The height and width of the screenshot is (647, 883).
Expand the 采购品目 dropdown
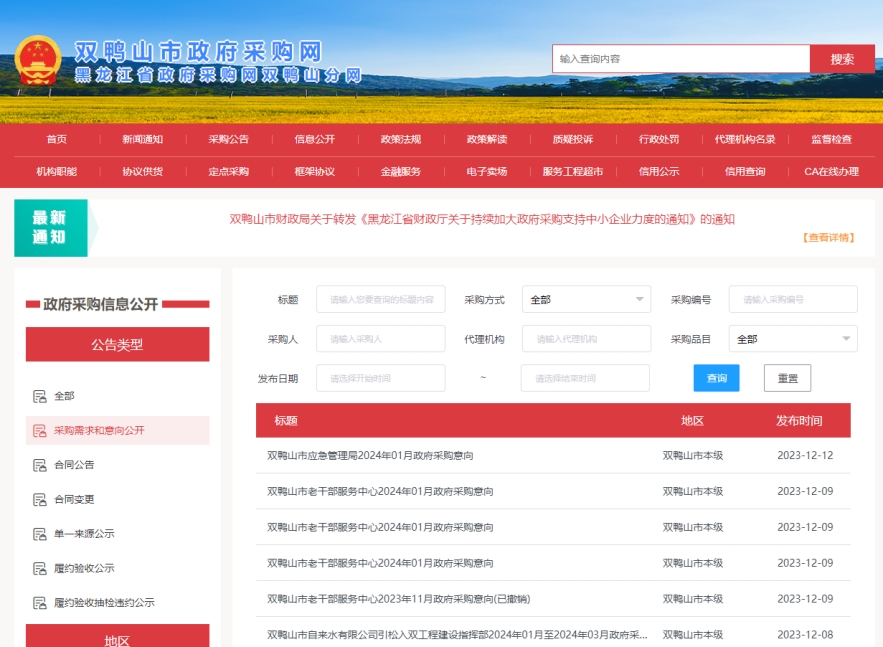click(792, 339)
